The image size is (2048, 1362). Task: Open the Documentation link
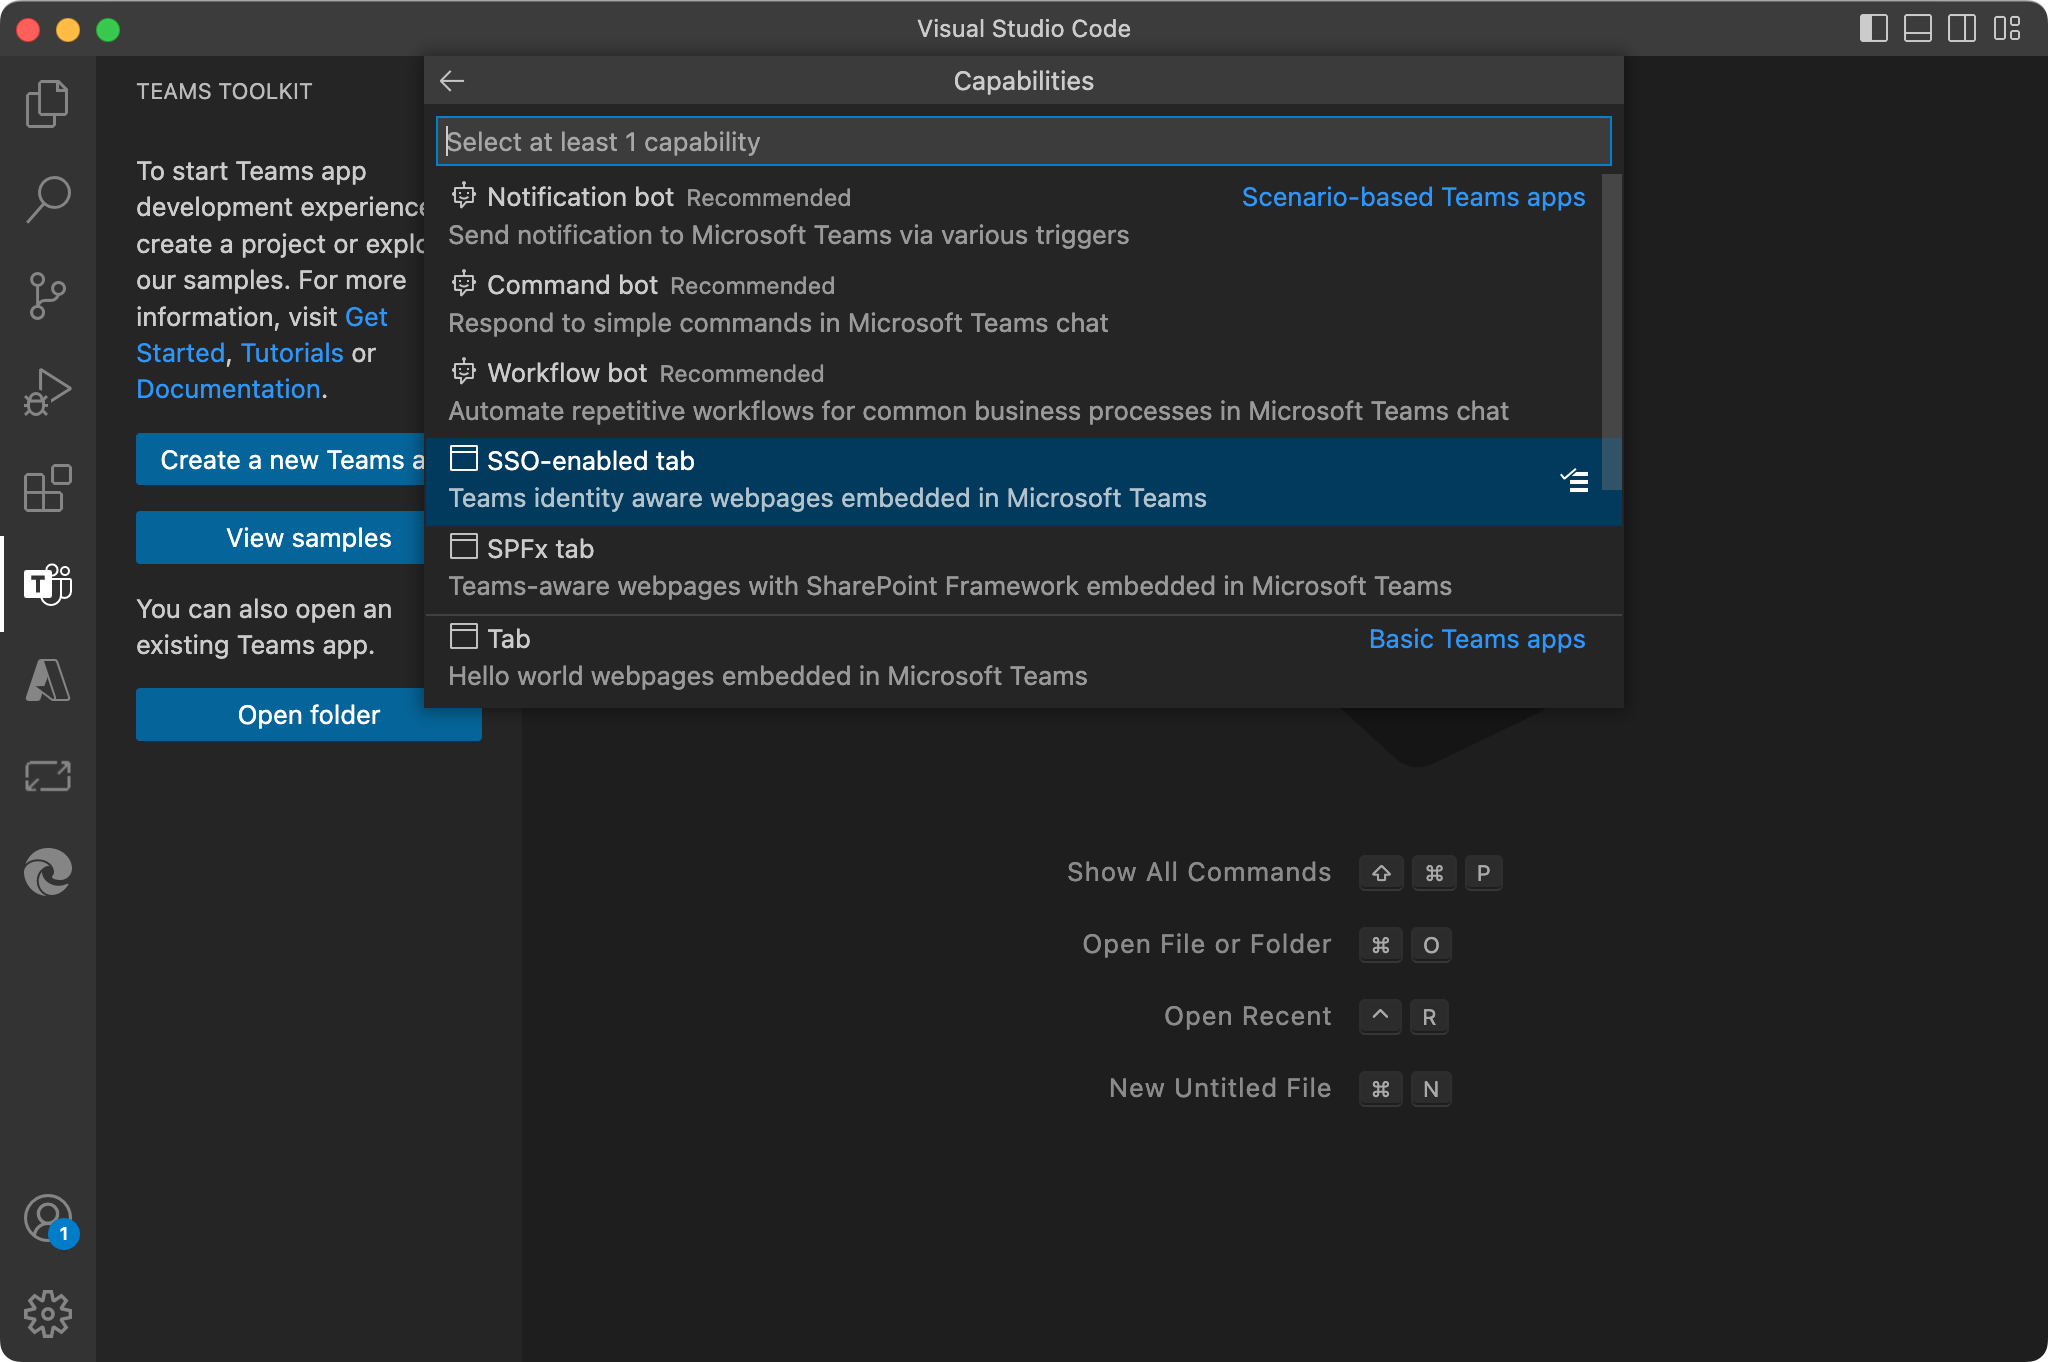click(228, 389)
